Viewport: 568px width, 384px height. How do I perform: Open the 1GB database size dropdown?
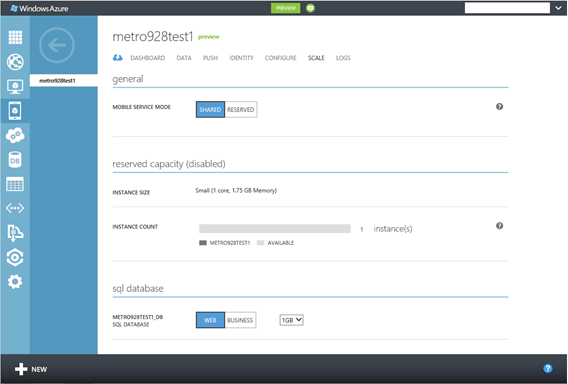292,320
